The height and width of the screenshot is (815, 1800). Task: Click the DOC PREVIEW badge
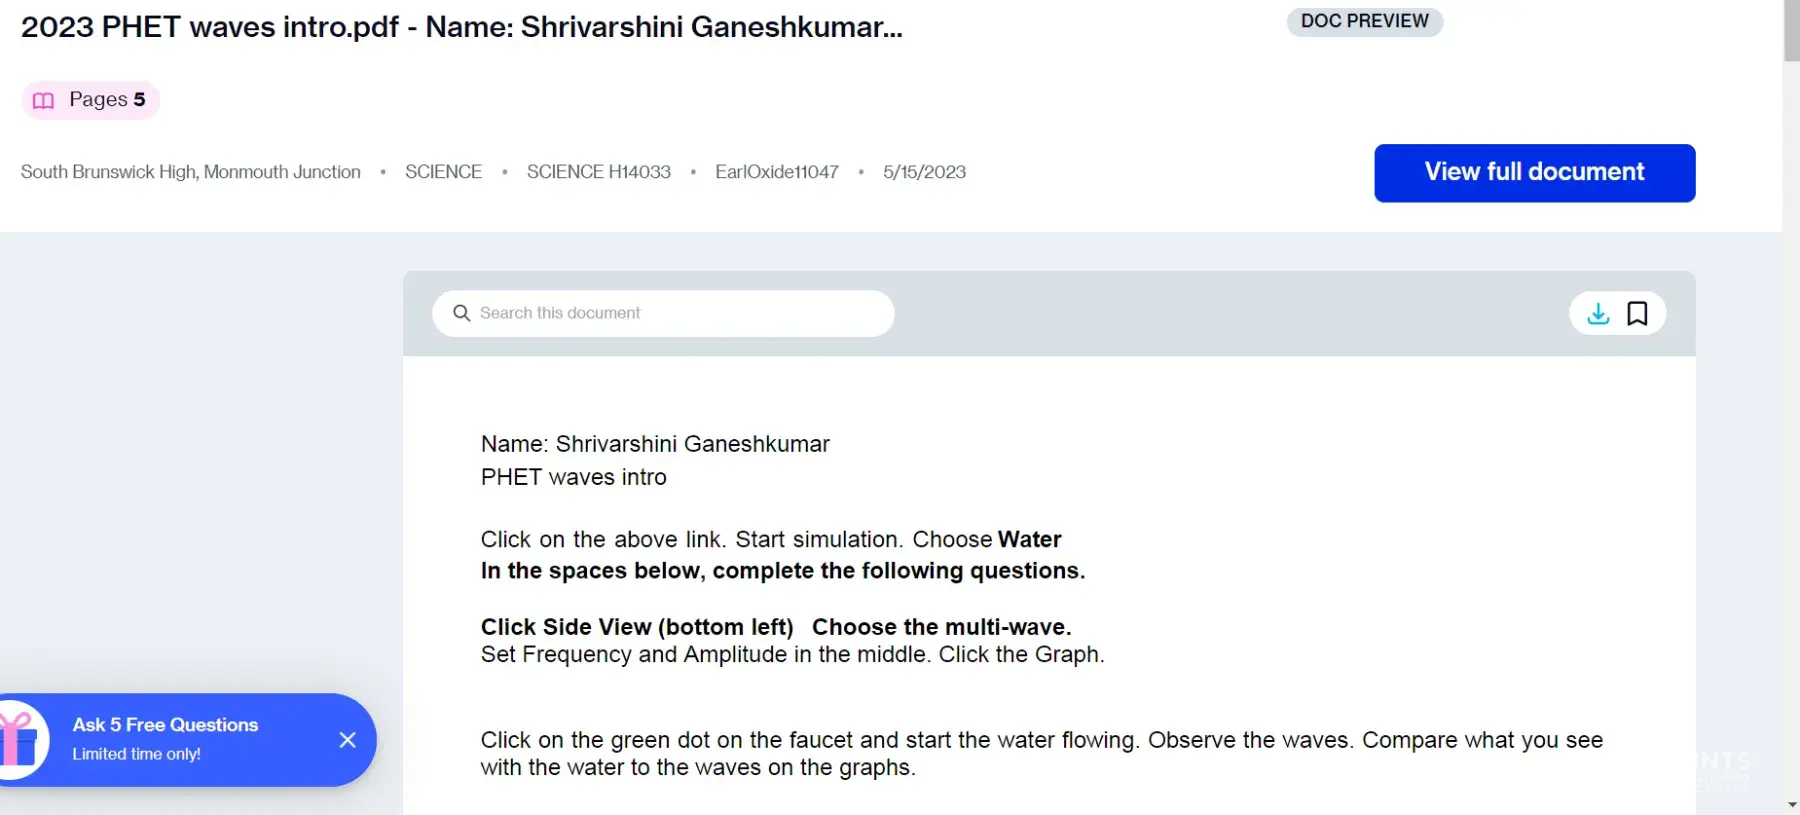(x=1364, y=21)
